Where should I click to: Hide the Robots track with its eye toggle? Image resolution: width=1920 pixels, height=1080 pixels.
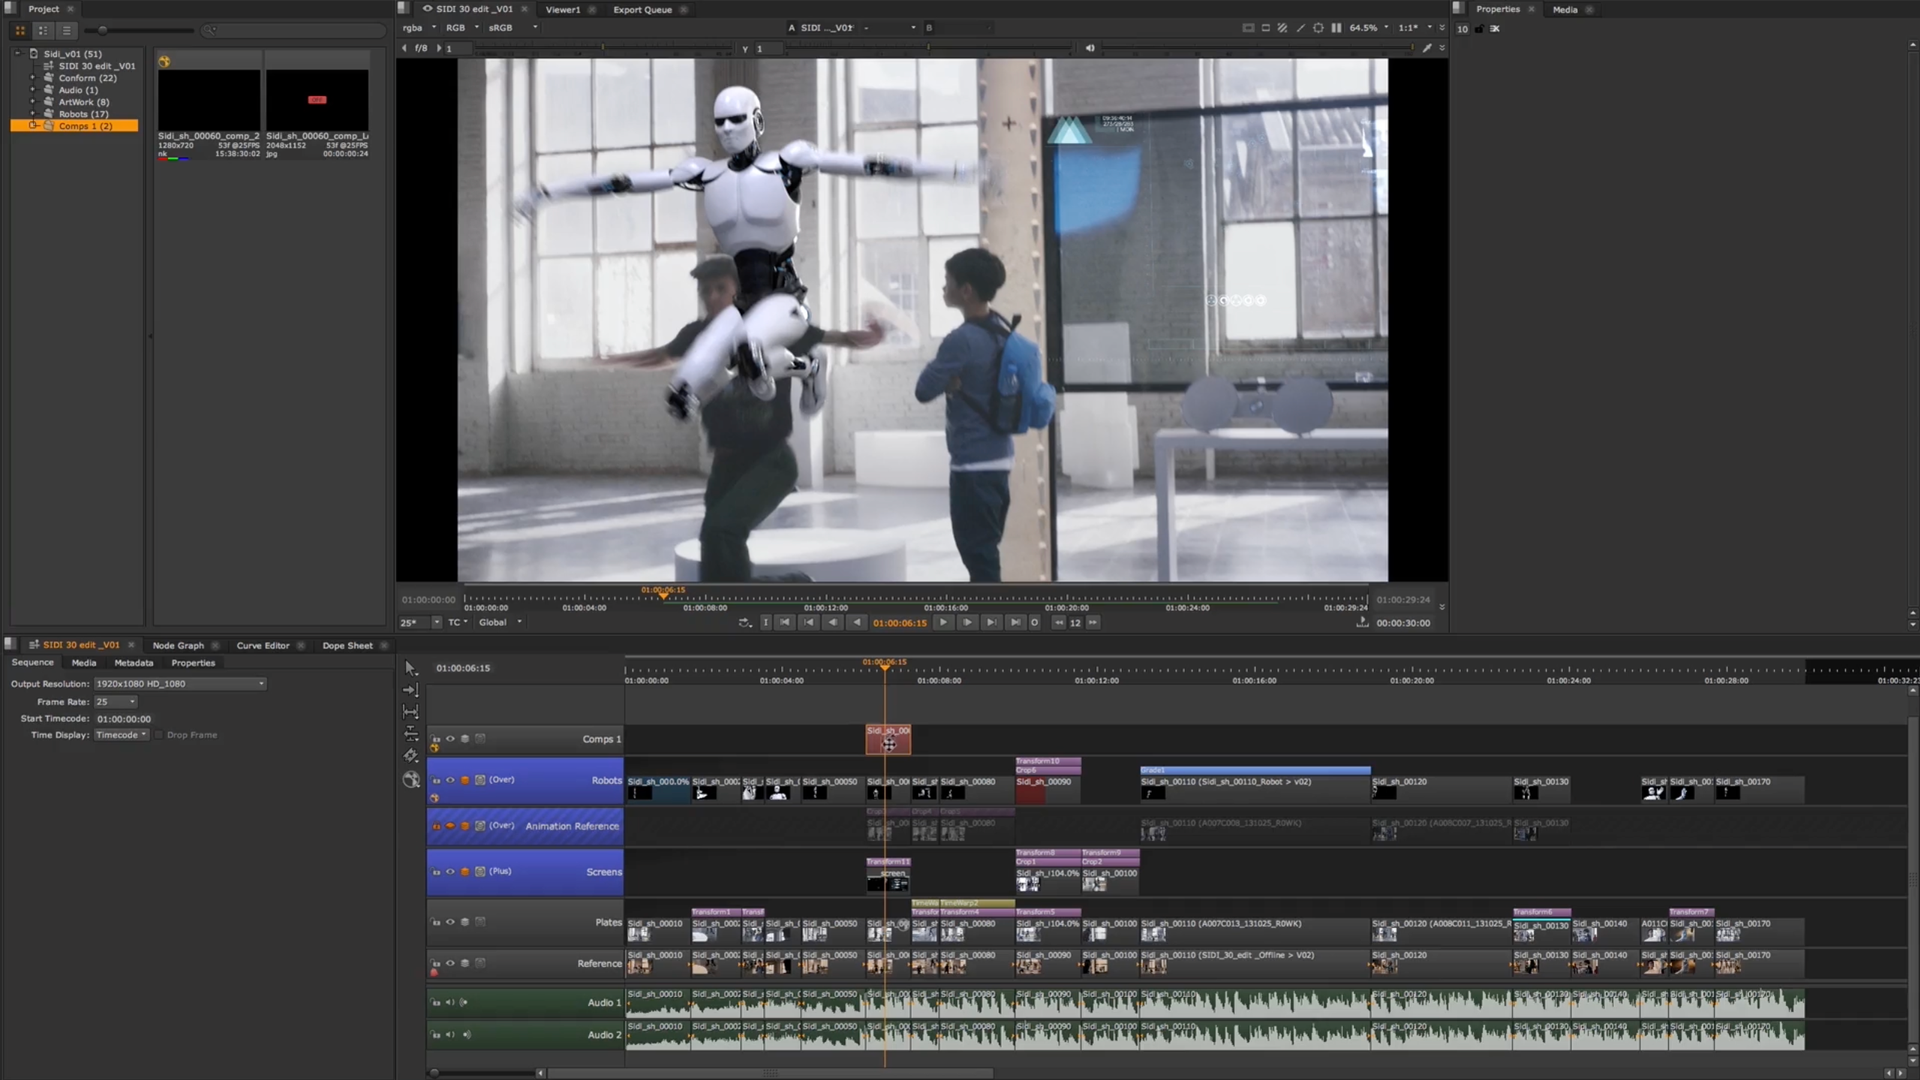[x=451, y=781]
